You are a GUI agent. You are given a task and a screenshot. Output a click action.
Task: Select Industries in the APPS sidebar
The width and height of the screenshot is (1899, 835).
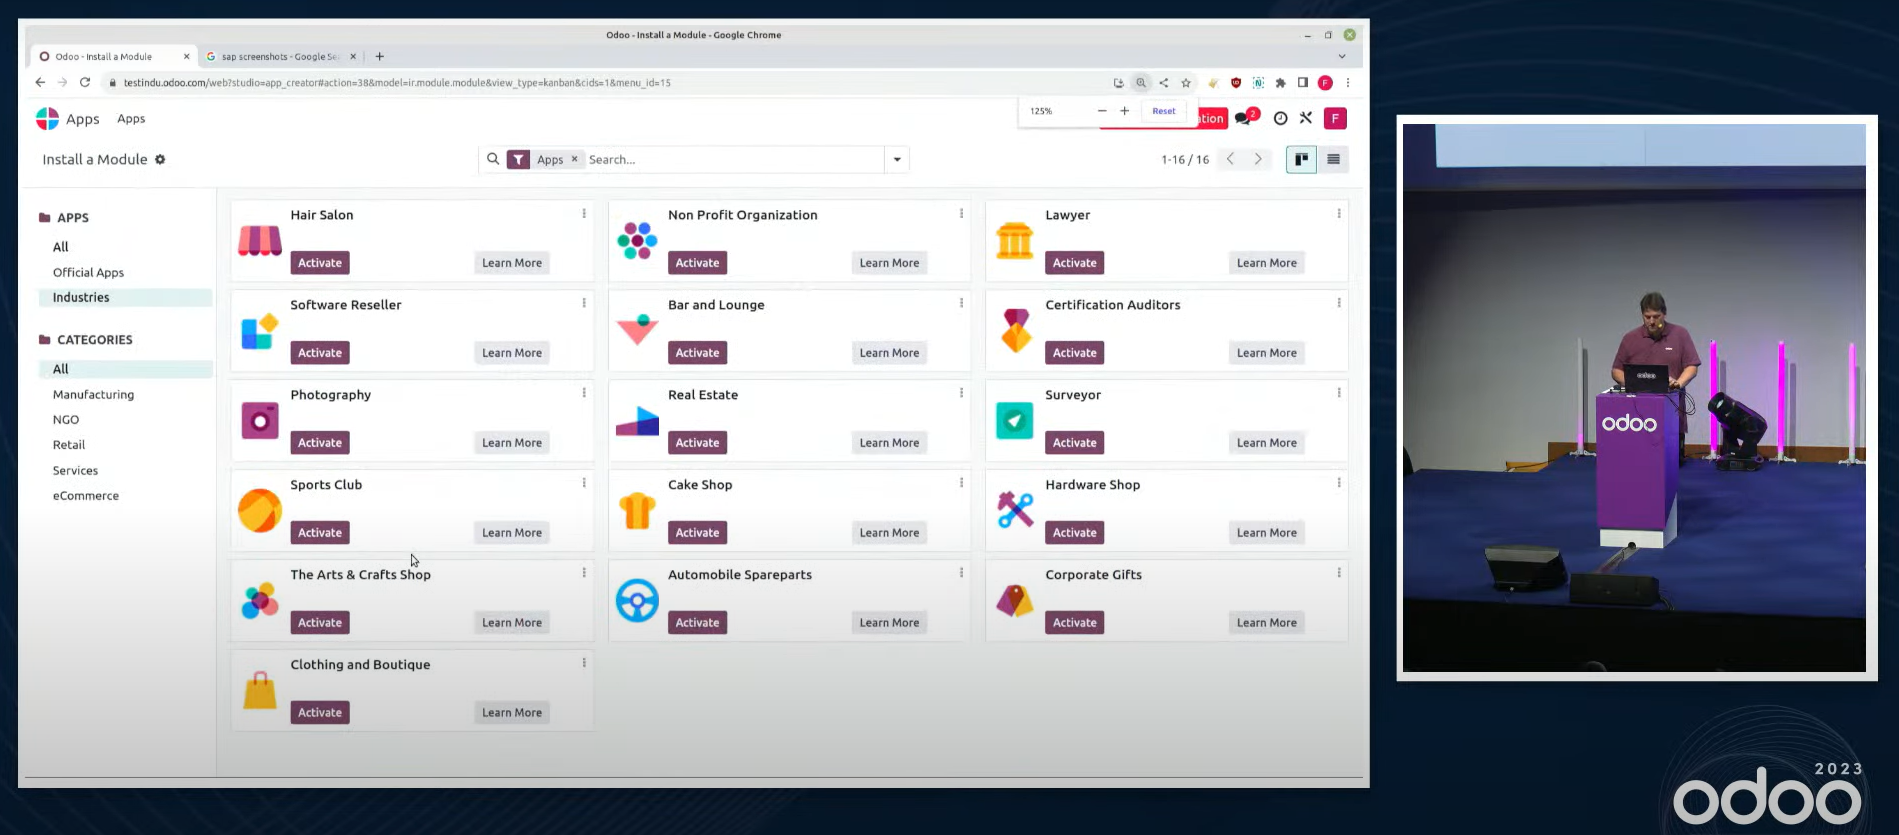(x=125, y=297)
